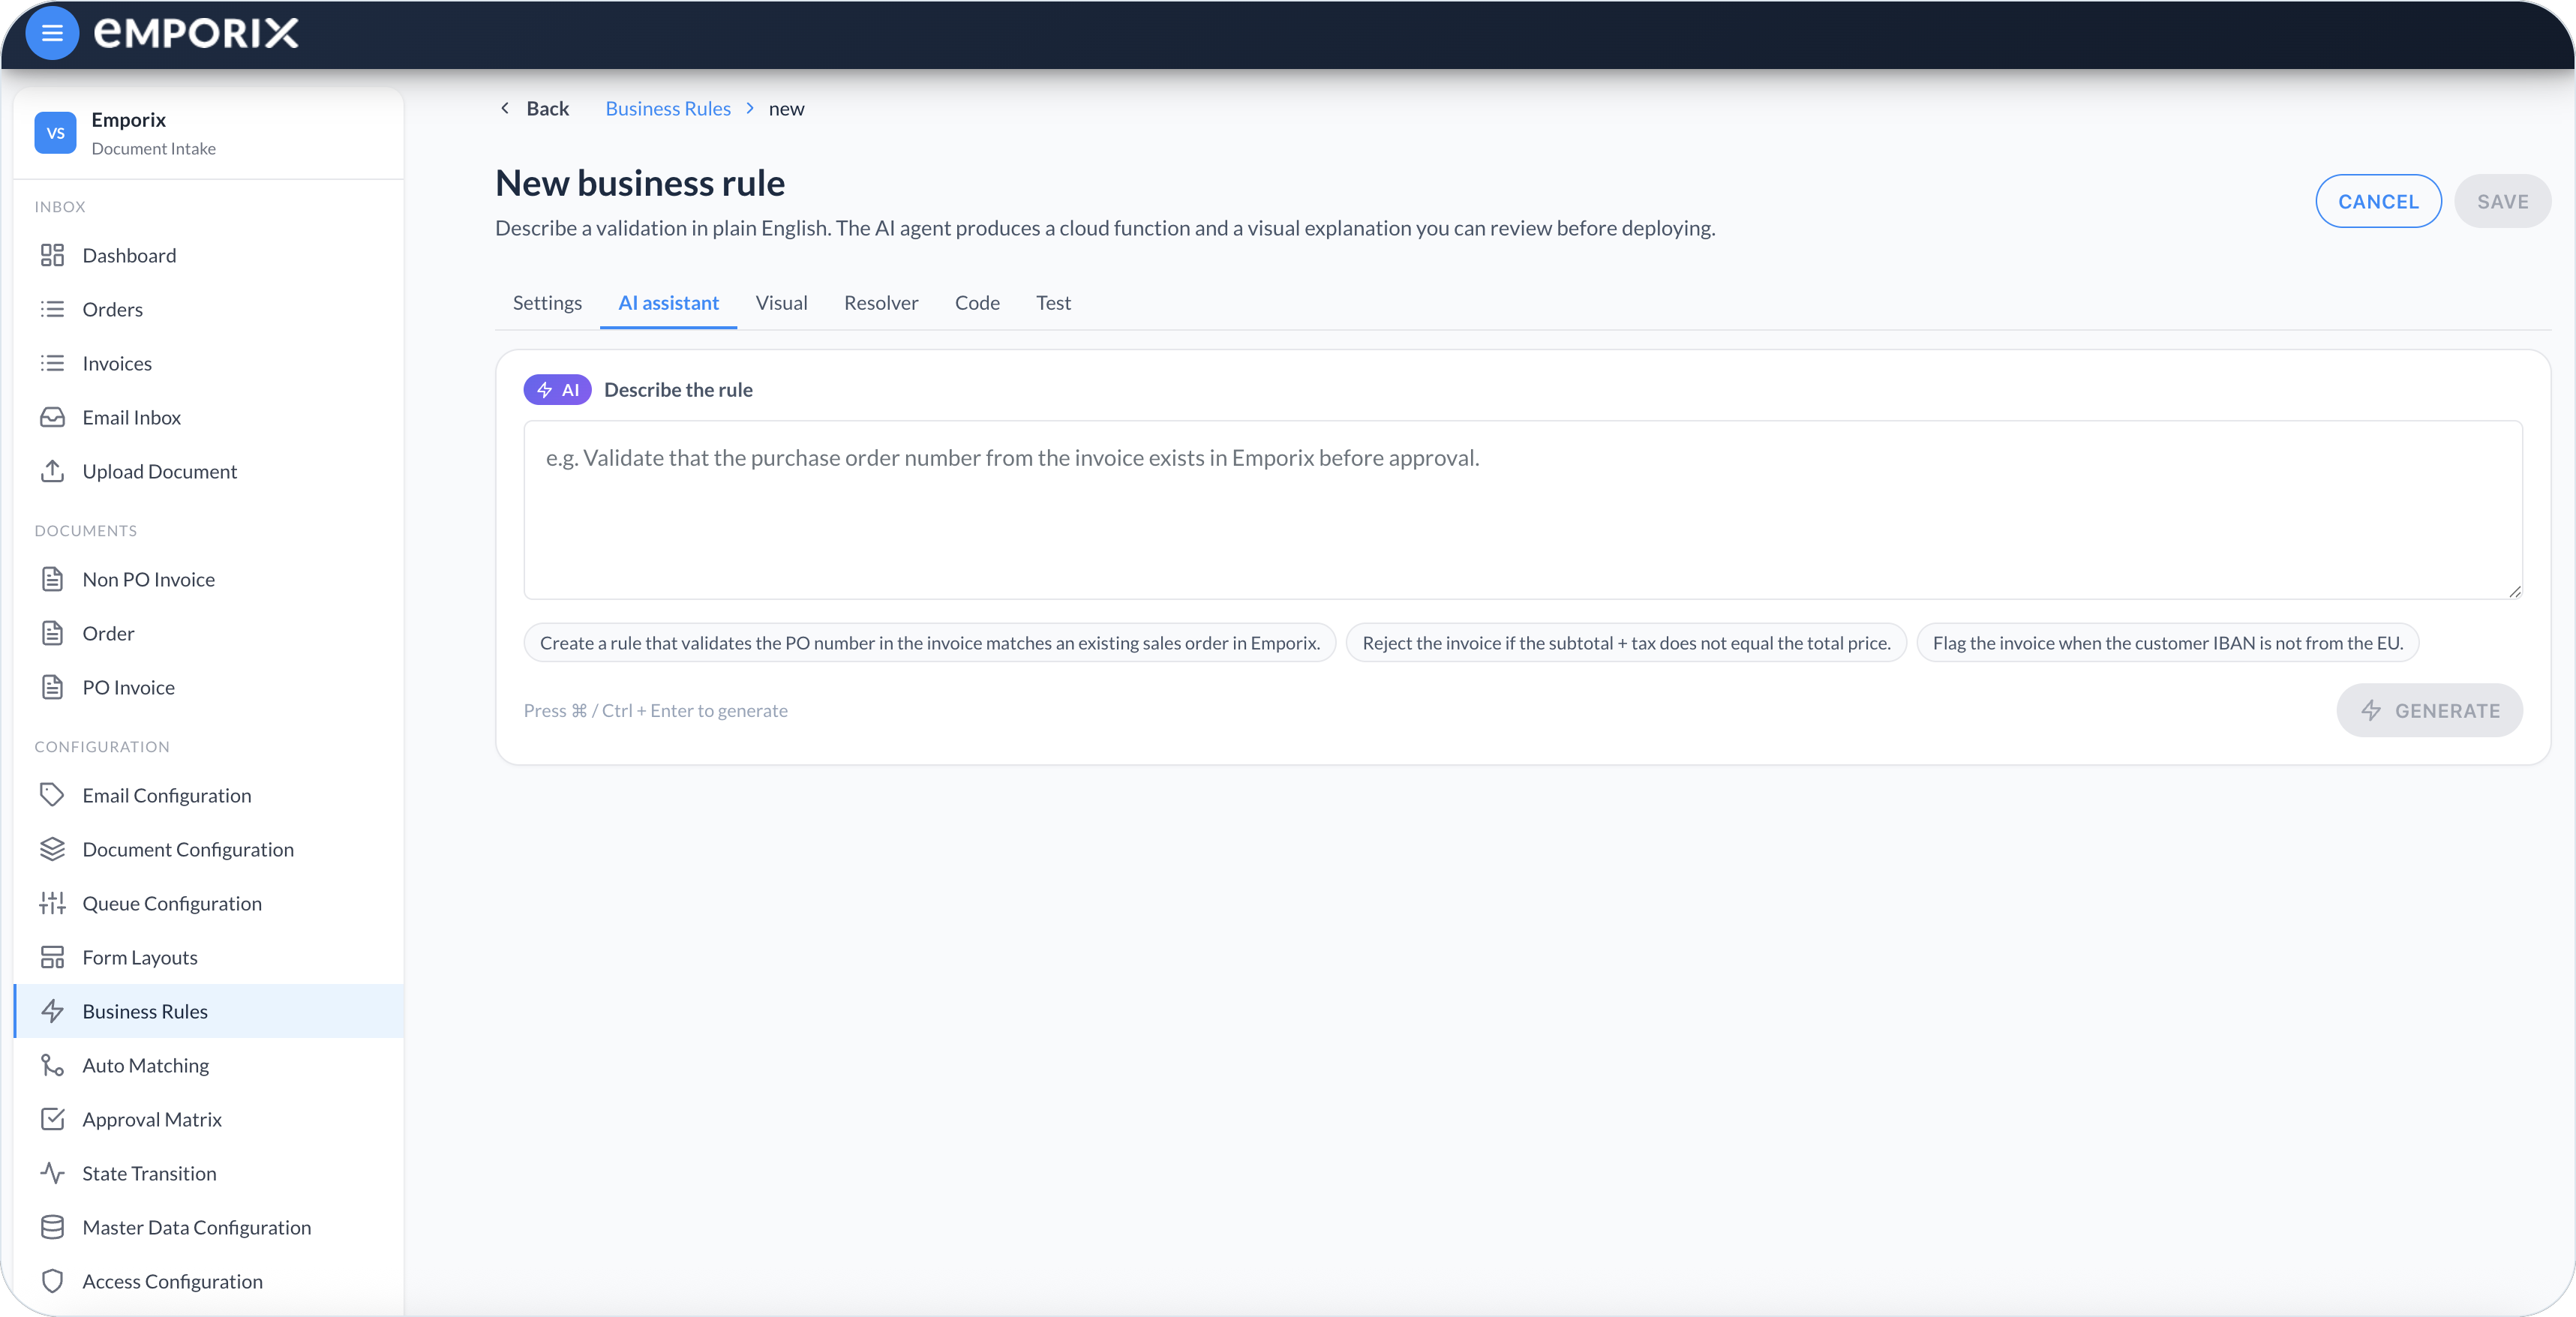Click the Email Inbox tray icon
The width and height of the screenshot is (2576, 1317).
tap(52, 417)
